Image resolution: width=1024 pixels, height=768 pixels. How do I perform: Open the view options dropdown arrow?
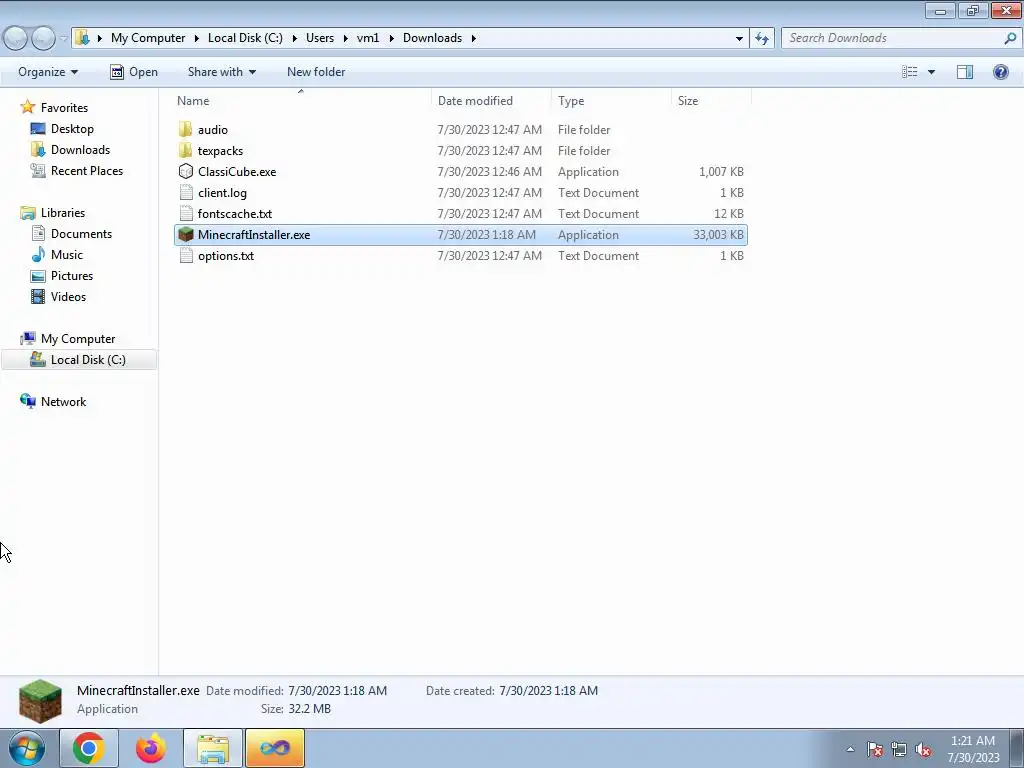tap(931, 72)
